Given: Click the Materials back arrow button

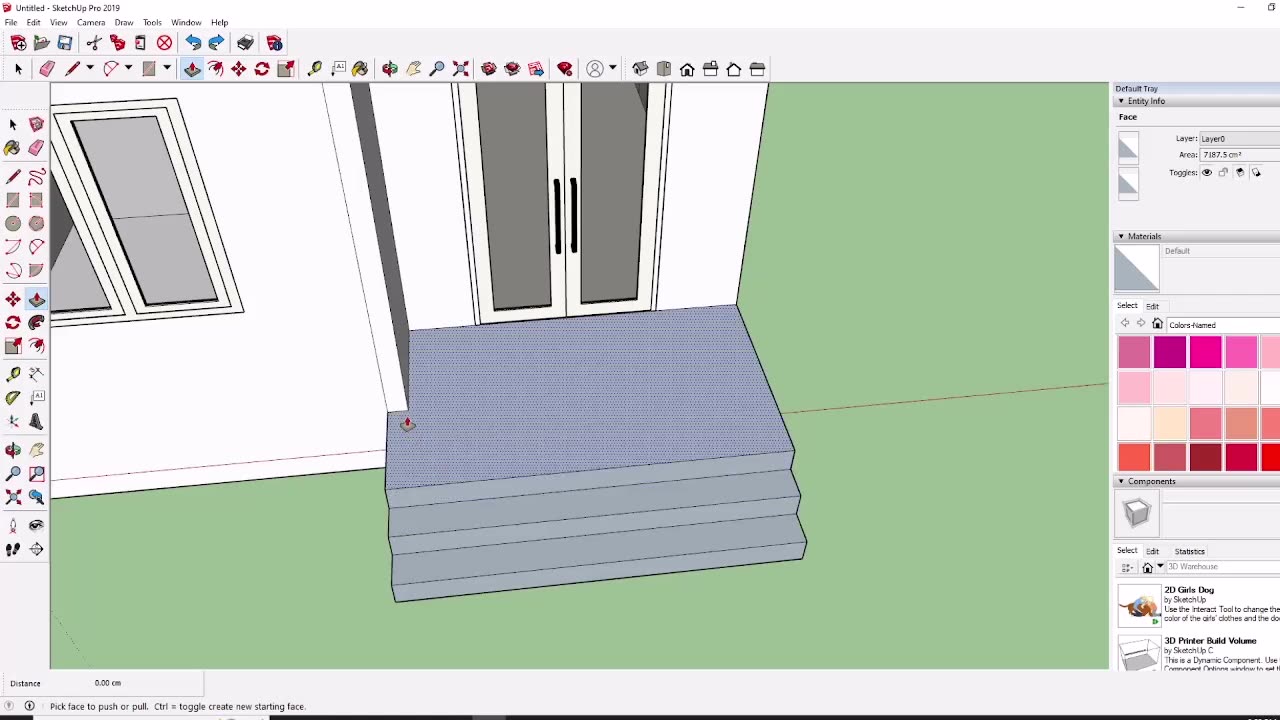Looking at the screenshot, I should (1125, 324).
